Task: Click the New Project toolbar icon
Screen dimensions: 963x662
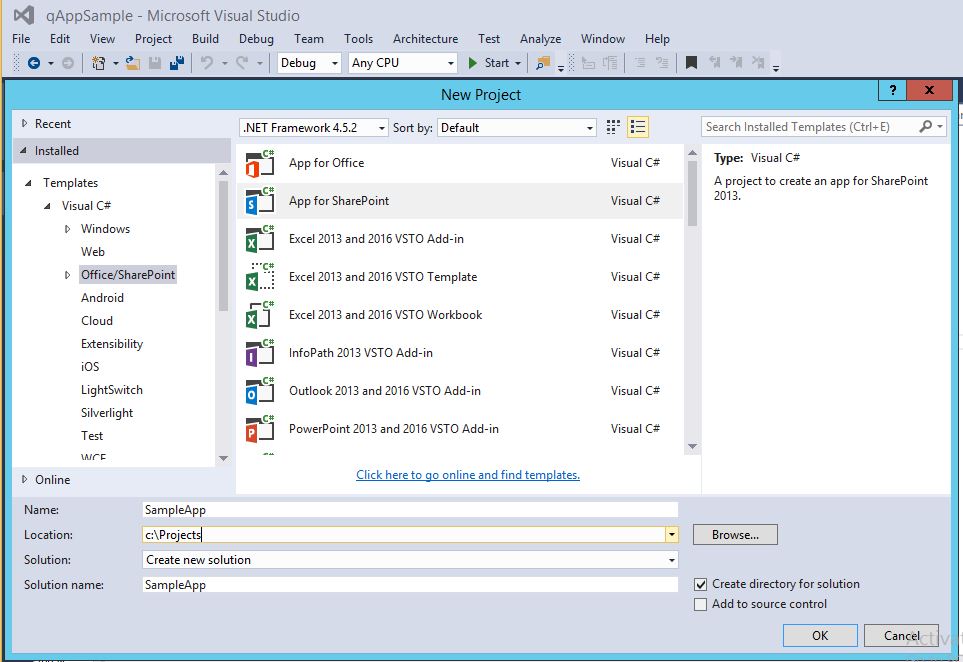Action: point(98,63)
